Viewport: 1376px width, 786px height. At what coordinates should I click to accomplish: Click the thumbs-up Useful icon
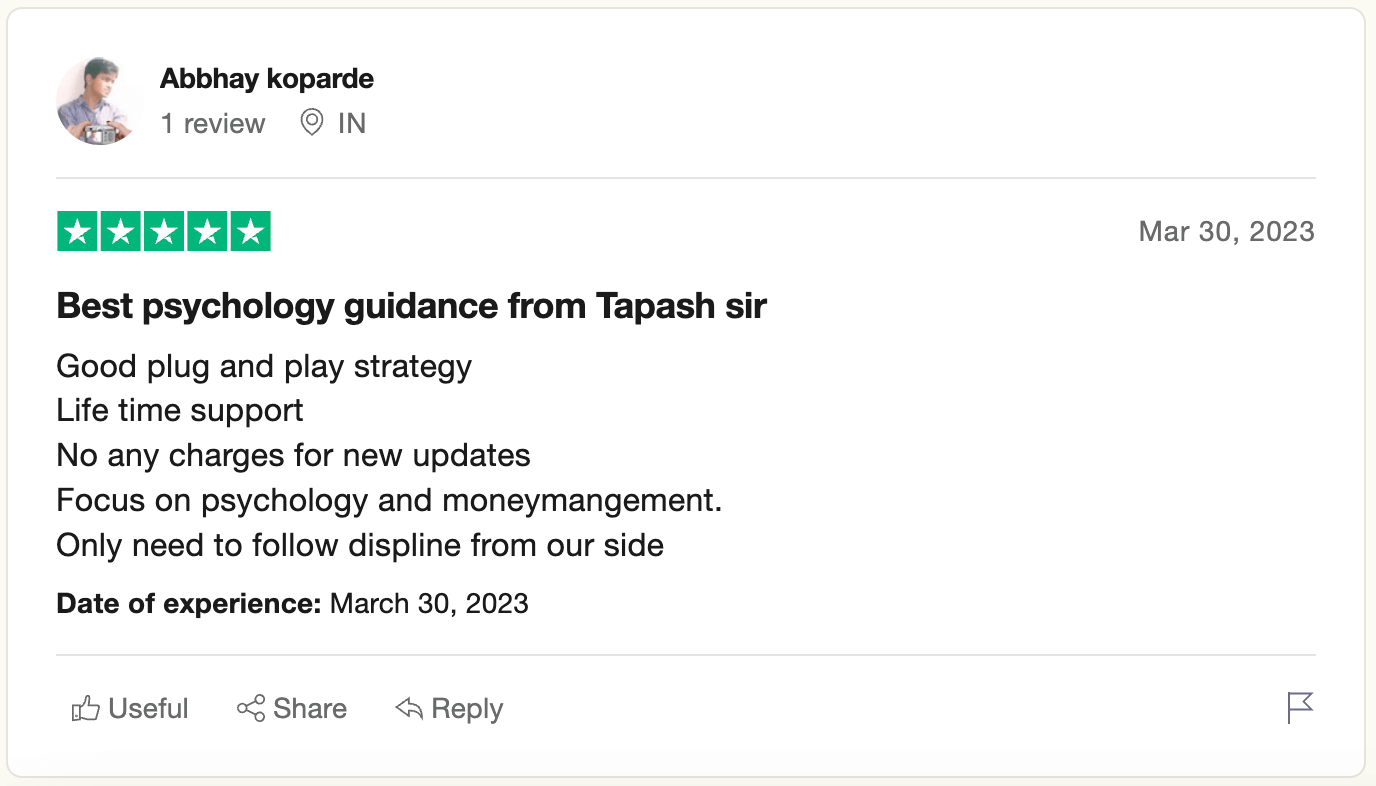click(86, 709)
